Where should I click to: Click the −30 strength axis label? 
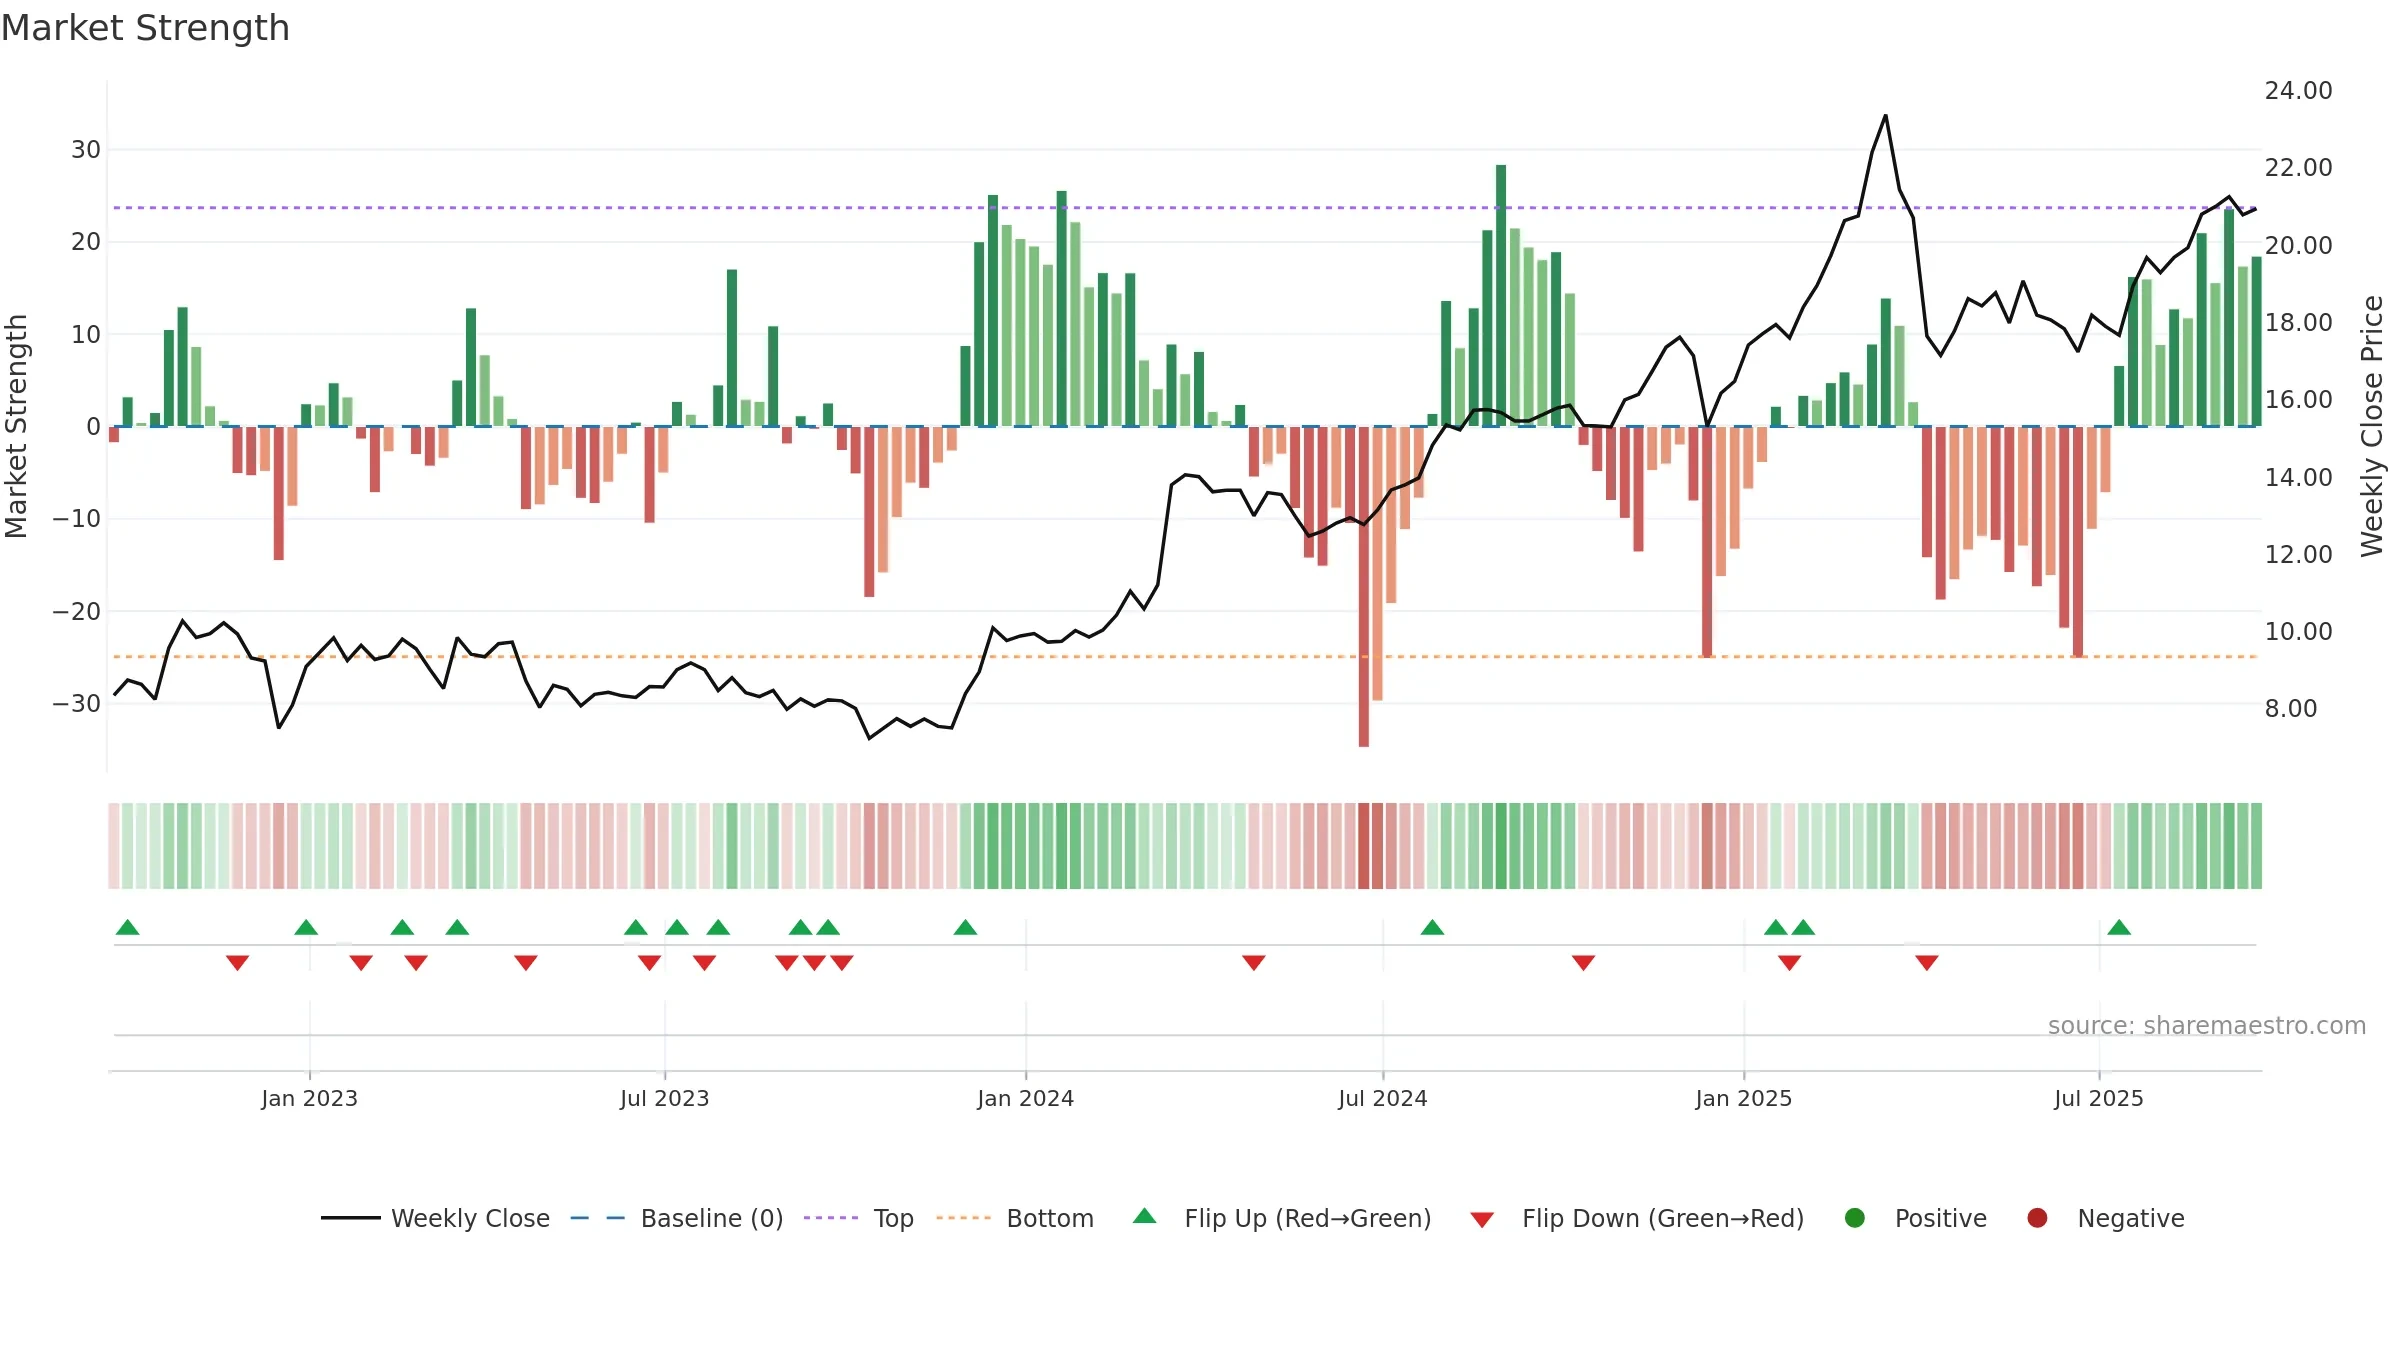[x=77, y=703]
